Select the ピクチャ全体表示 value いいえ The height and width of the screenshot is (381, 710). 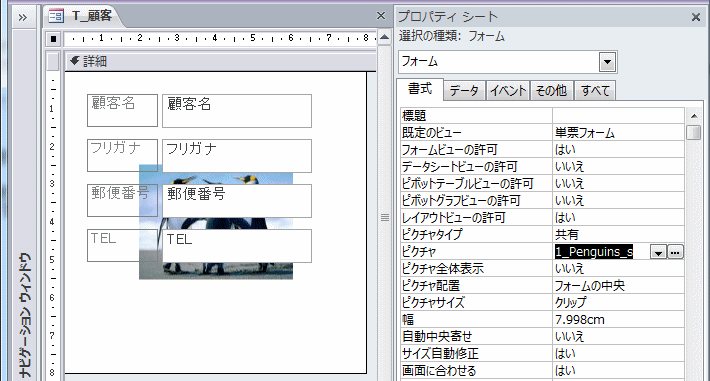(618, 269)
